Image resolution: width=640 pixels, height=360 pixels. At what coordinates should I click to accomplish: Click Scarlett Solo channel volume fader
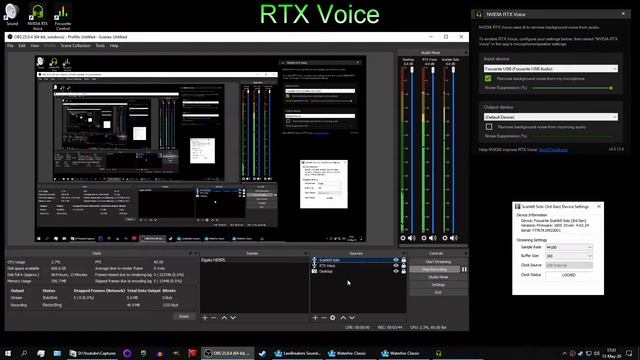pyautogui.click(x=453, y=70)
